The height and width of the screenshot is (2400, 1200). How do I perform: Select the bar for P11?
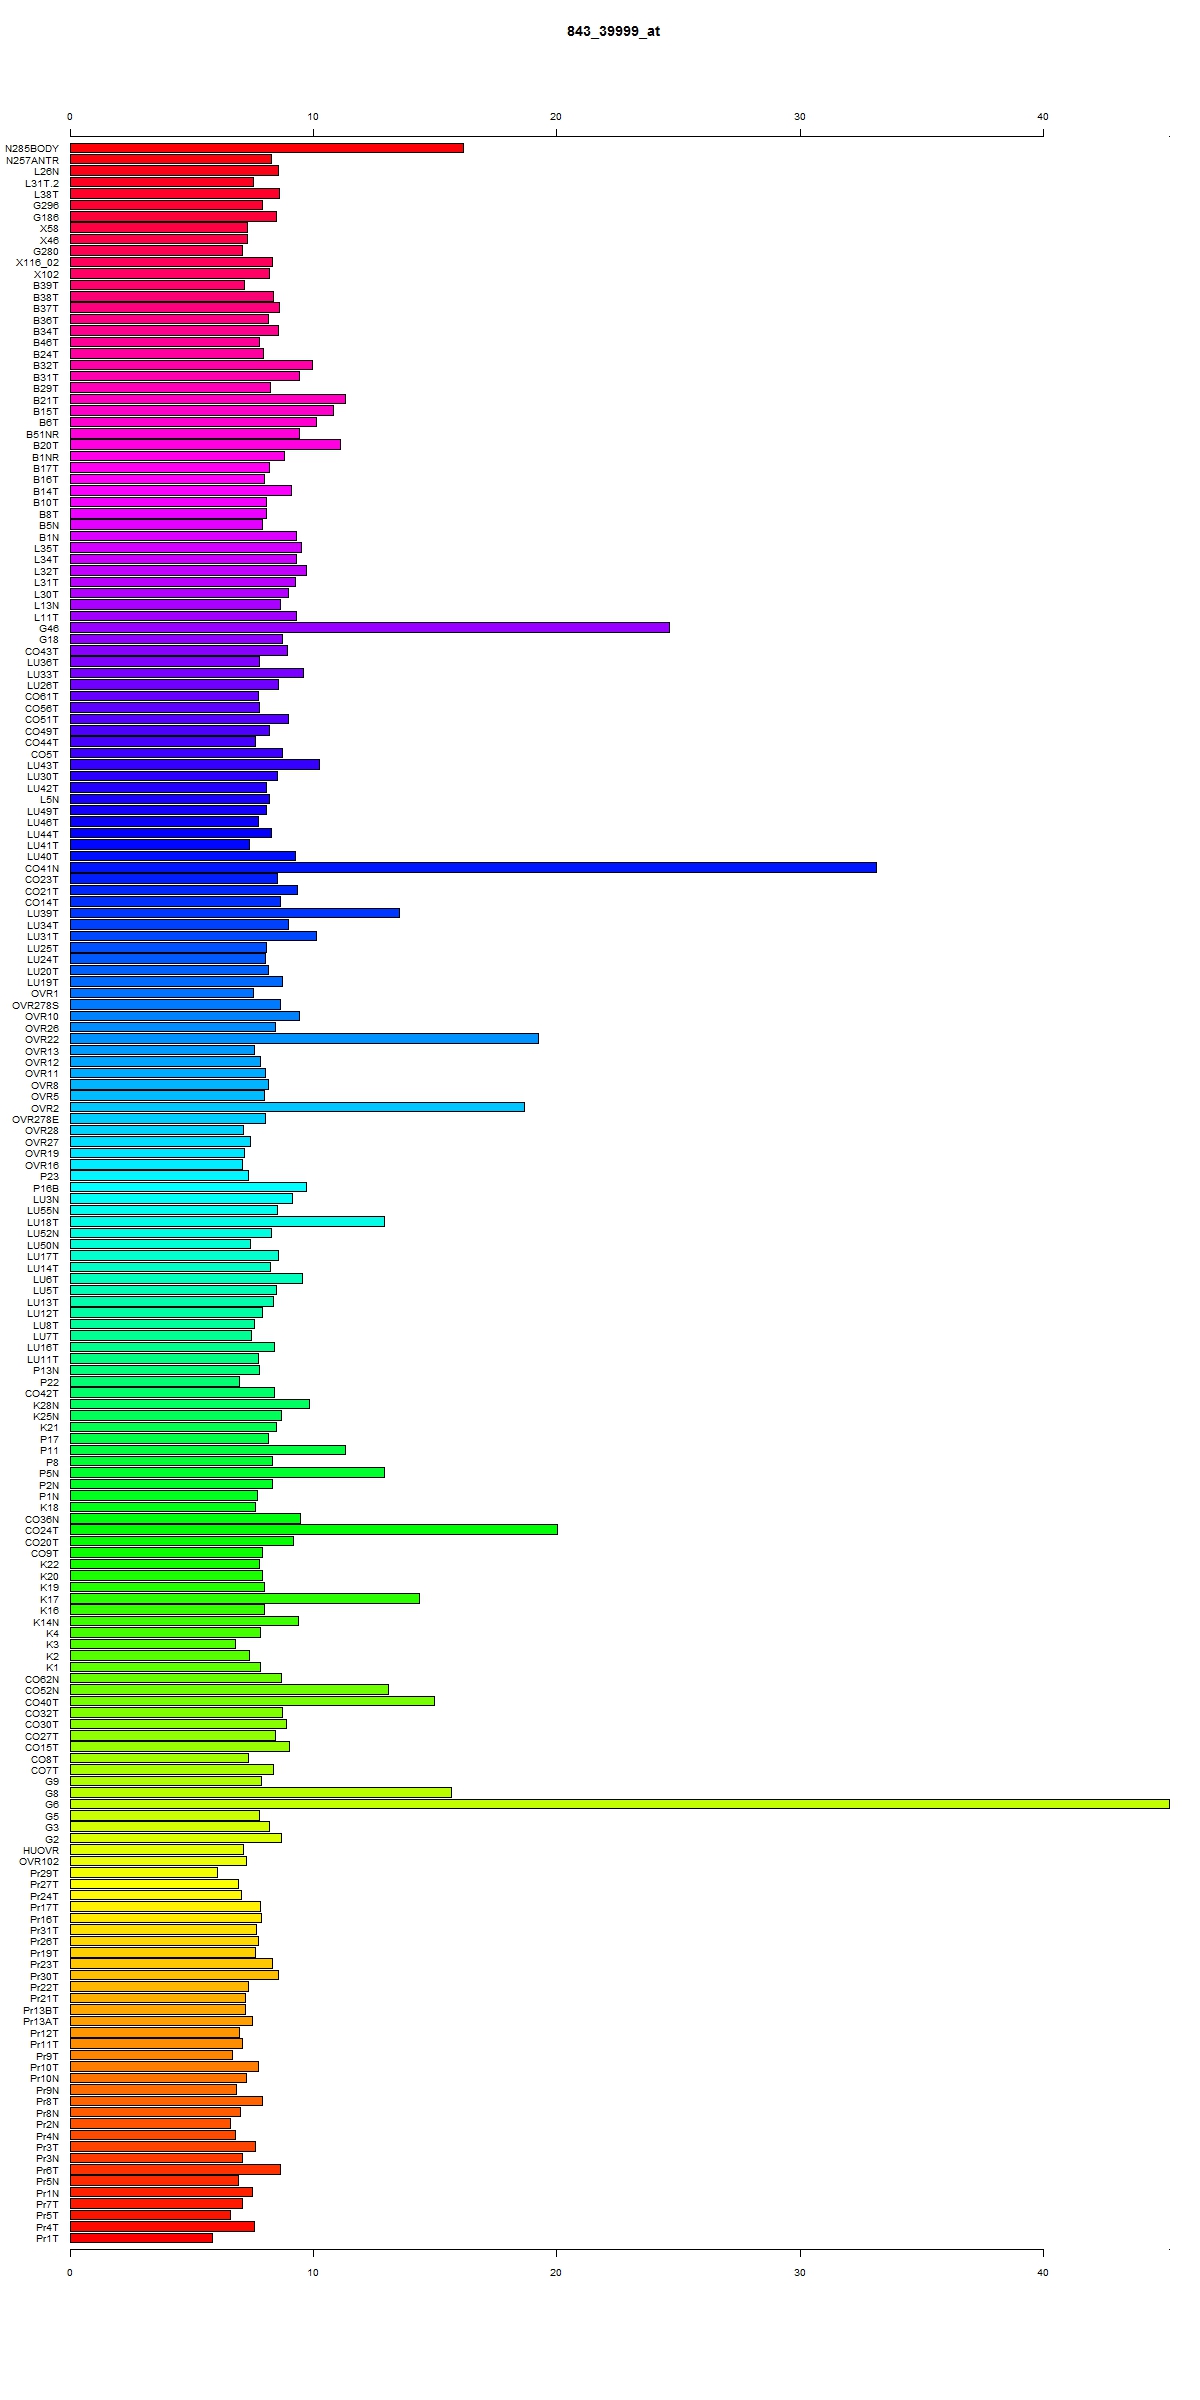click(207, 1450)
